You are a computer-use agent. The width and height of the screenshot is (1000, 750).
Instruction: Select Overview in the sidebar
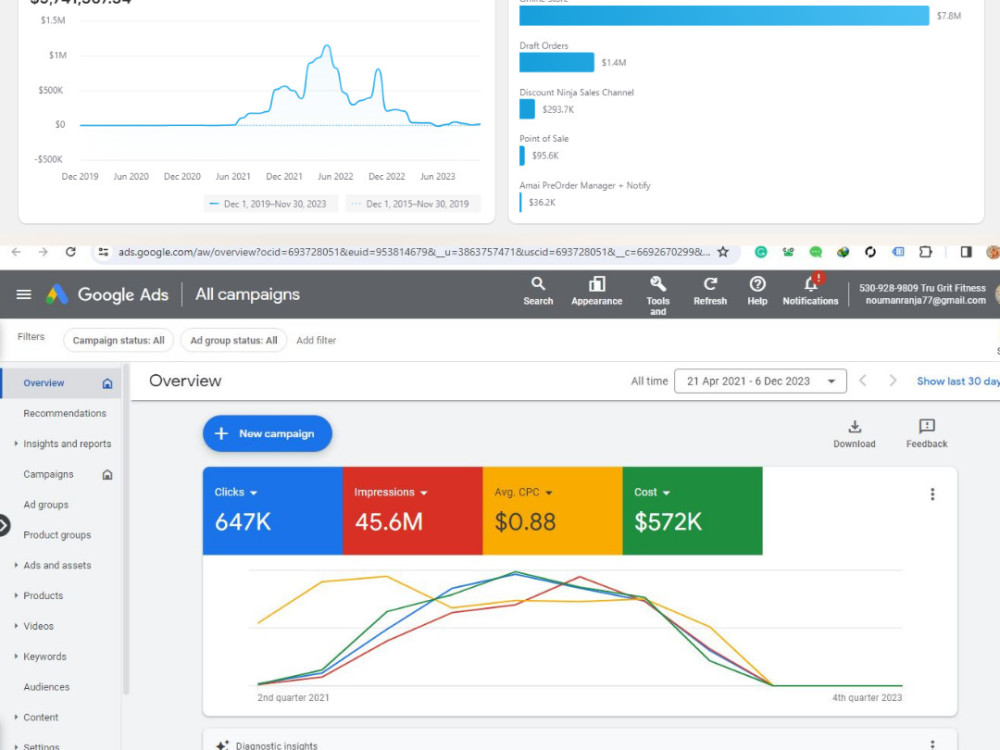click(61, 383)
